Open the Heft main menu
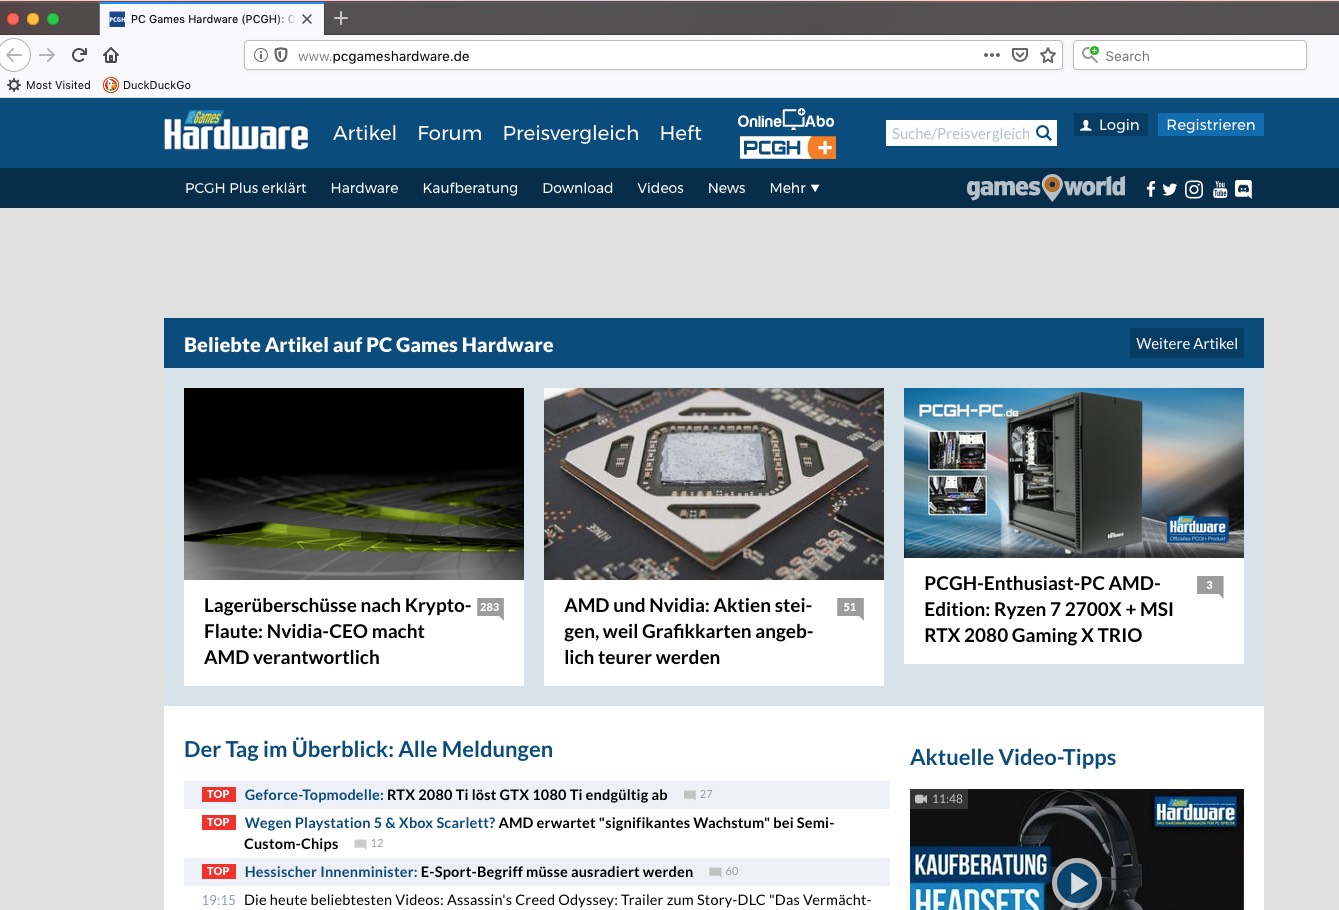The width and height of the screenshot is (1339, 910). (681, 133)
